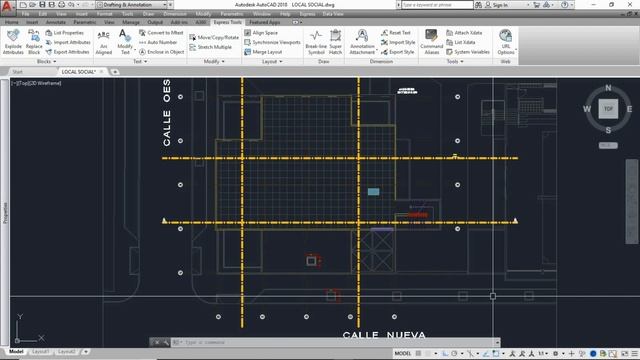The image size is (640, 360).
Task: Toggle the grid display in status bar
Action: coord(418,353)
